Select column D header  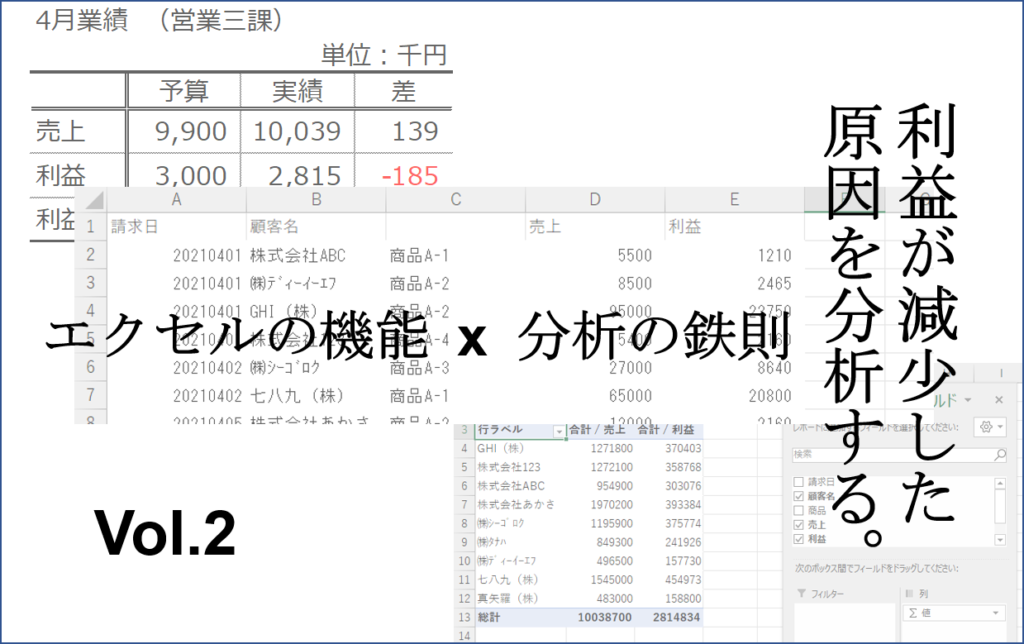595,200
